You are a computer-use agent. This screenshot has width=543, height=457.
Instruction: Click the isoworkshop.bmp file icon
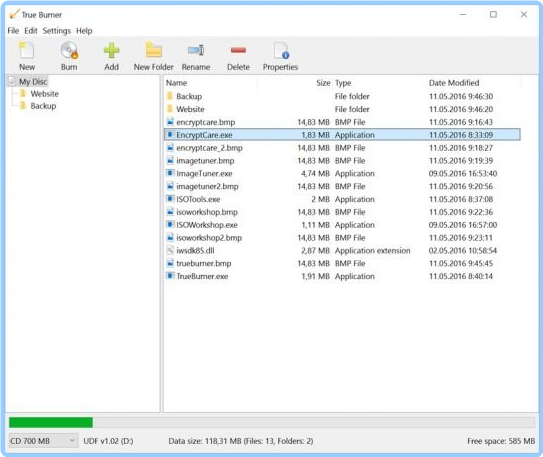pyautogui.click(x=170, y=212)
